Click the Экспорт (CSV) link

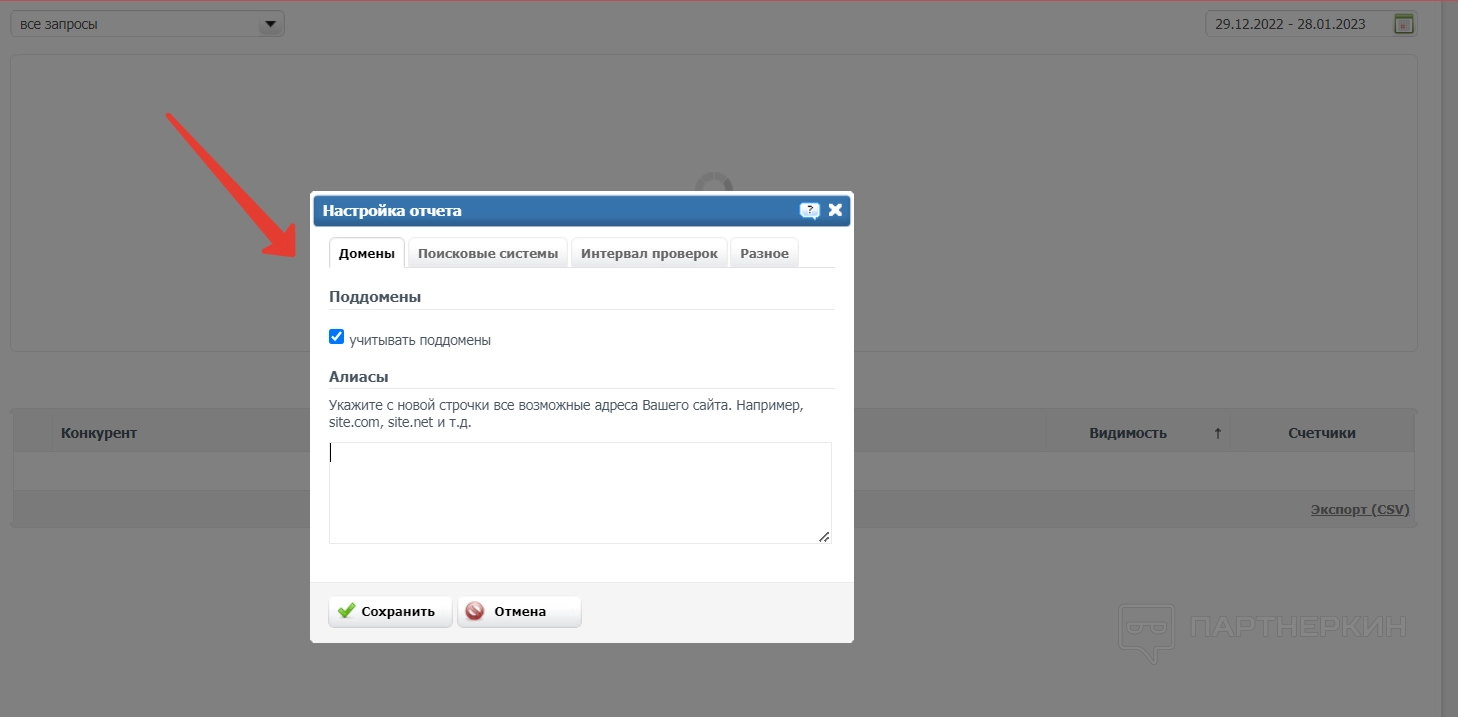pos(1360,509)
